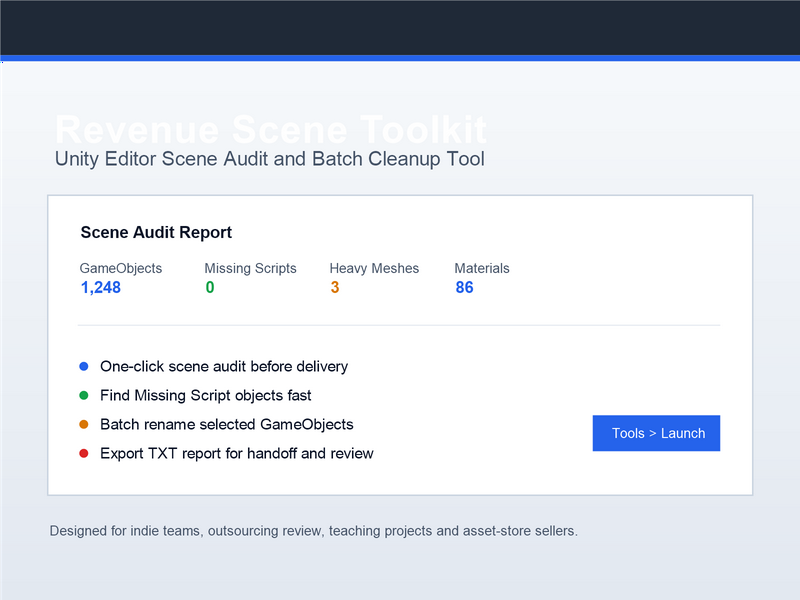The height and width of the screenshot is (600, 800).
Task: Click the Unity Editor Scene Audit subtitle
Action: pos(270,159)
